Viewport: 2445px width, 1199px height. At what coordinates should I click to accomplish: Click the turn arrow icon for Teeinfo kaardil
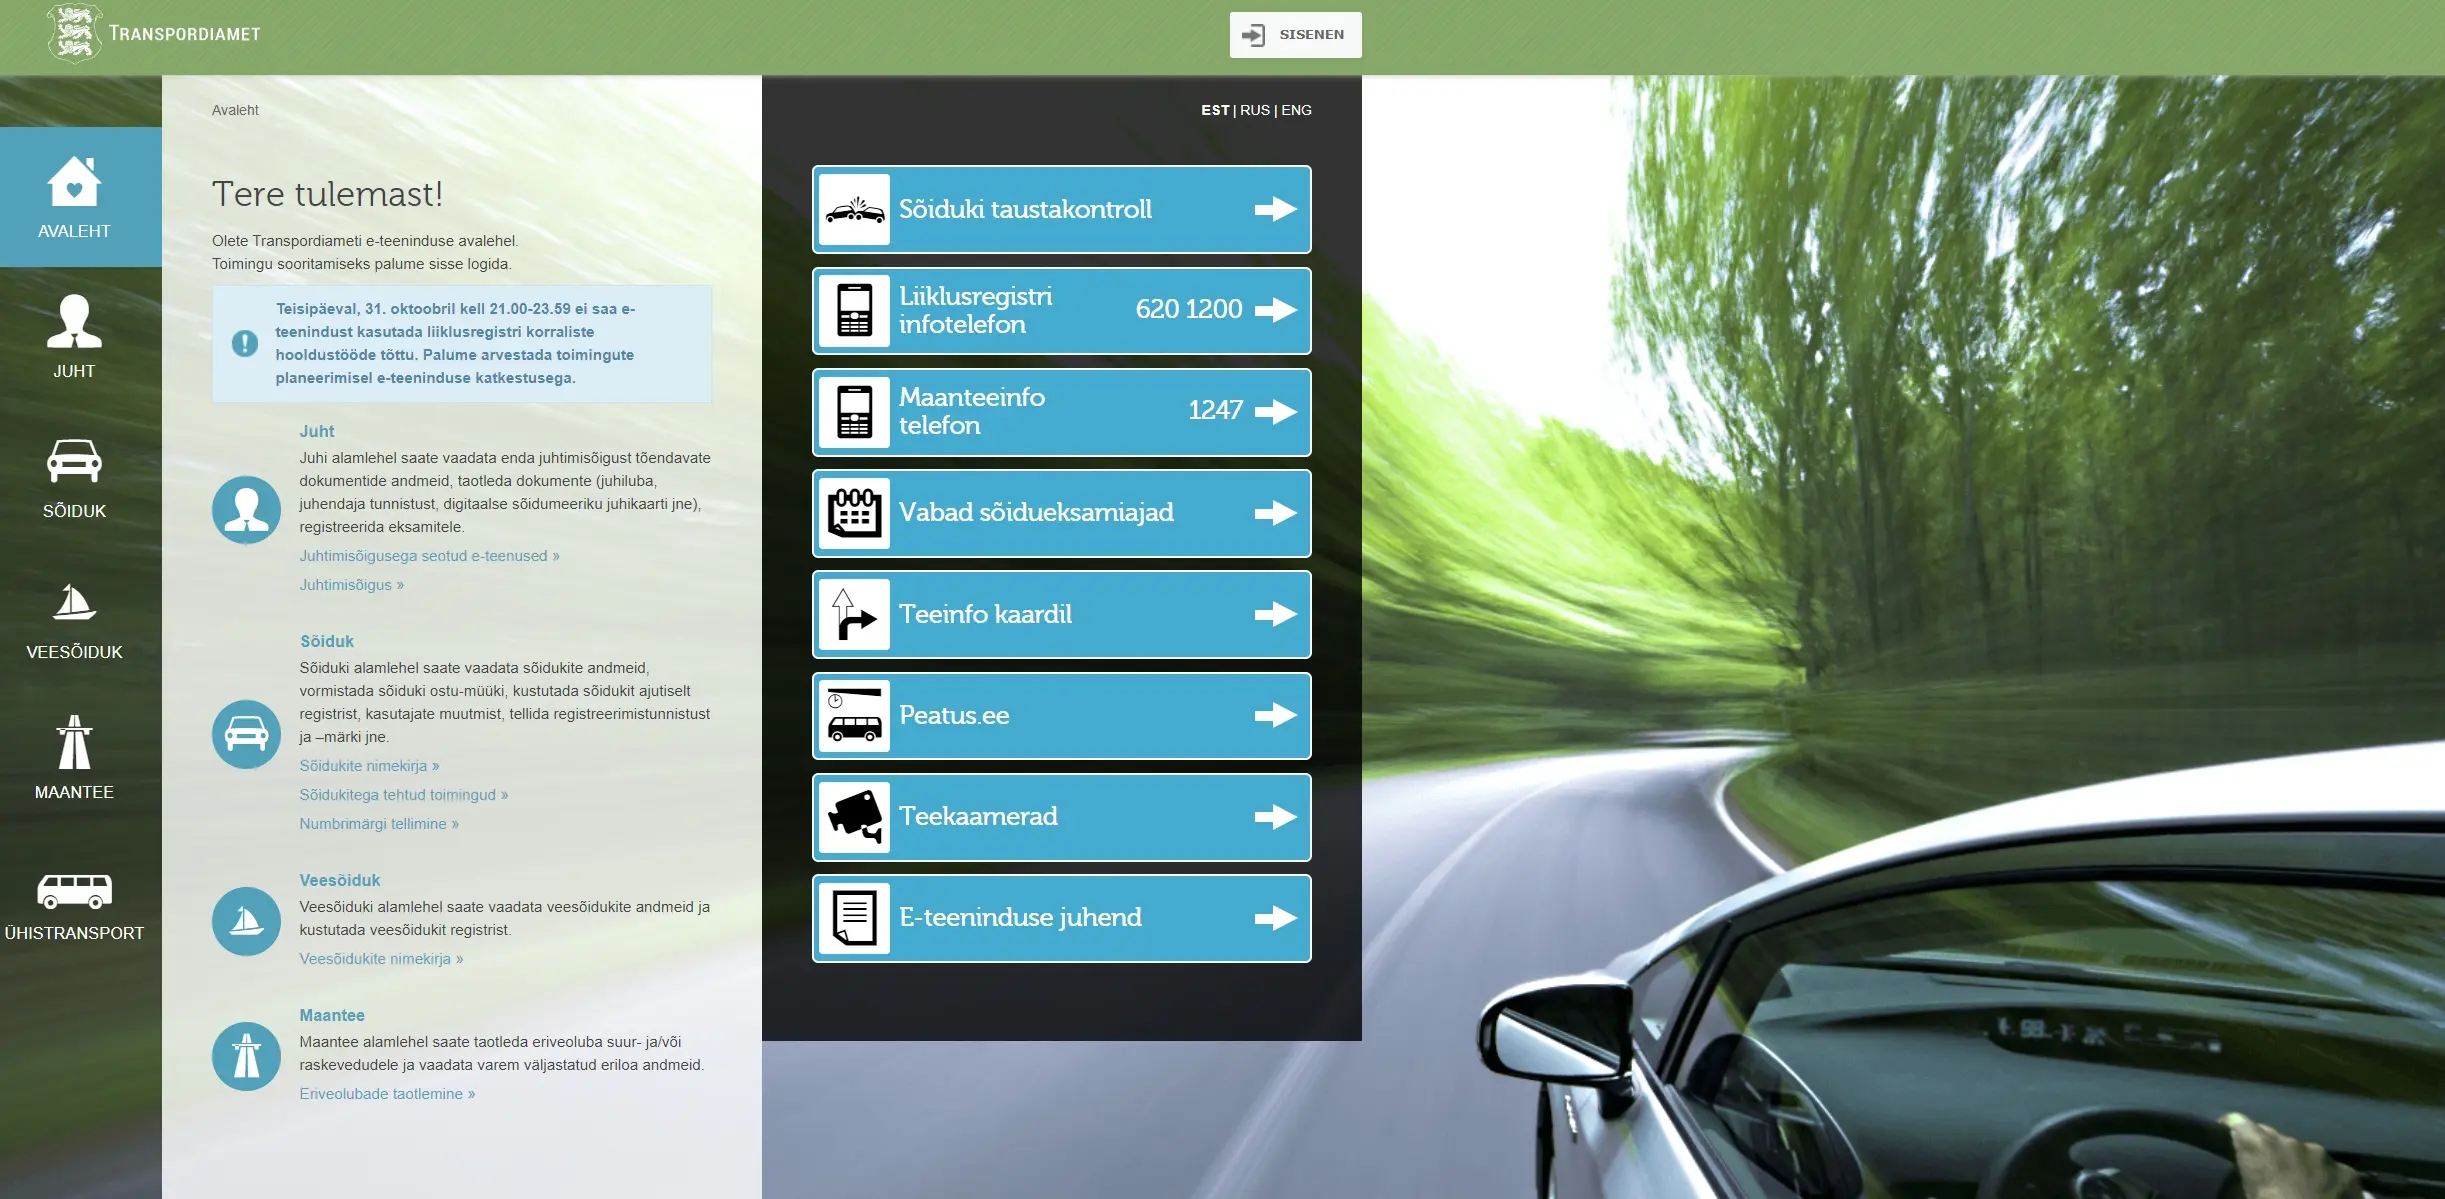(x=854, y=614)
